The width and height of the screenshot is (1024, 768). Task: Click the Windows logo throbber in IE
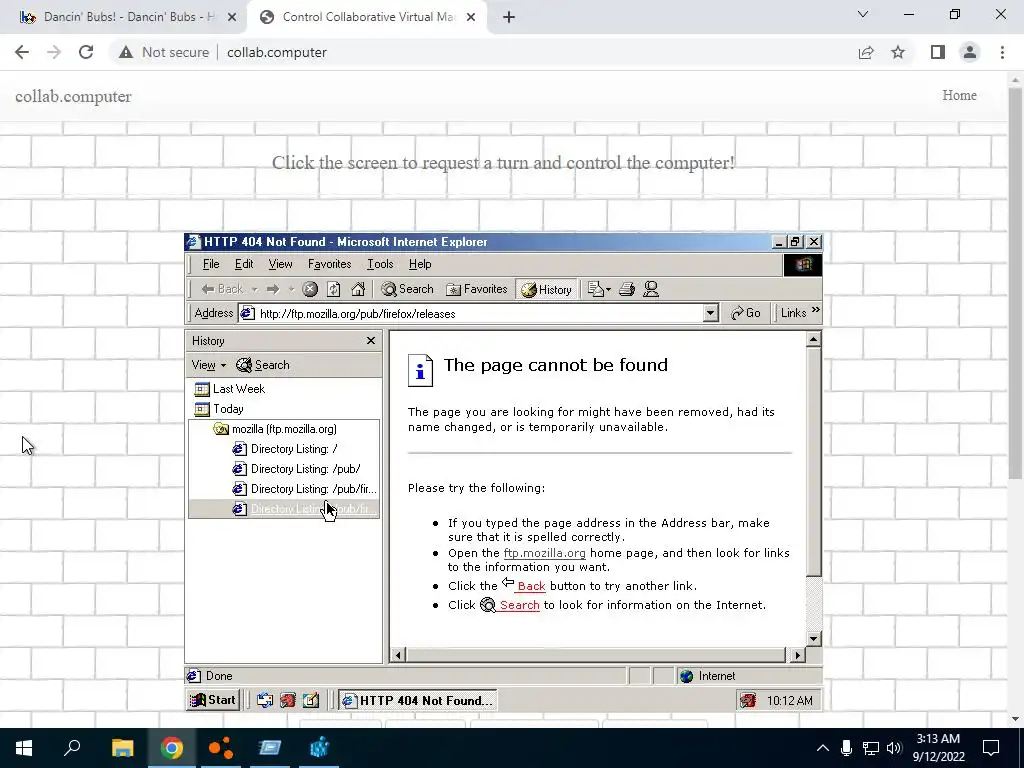(803, 264)
